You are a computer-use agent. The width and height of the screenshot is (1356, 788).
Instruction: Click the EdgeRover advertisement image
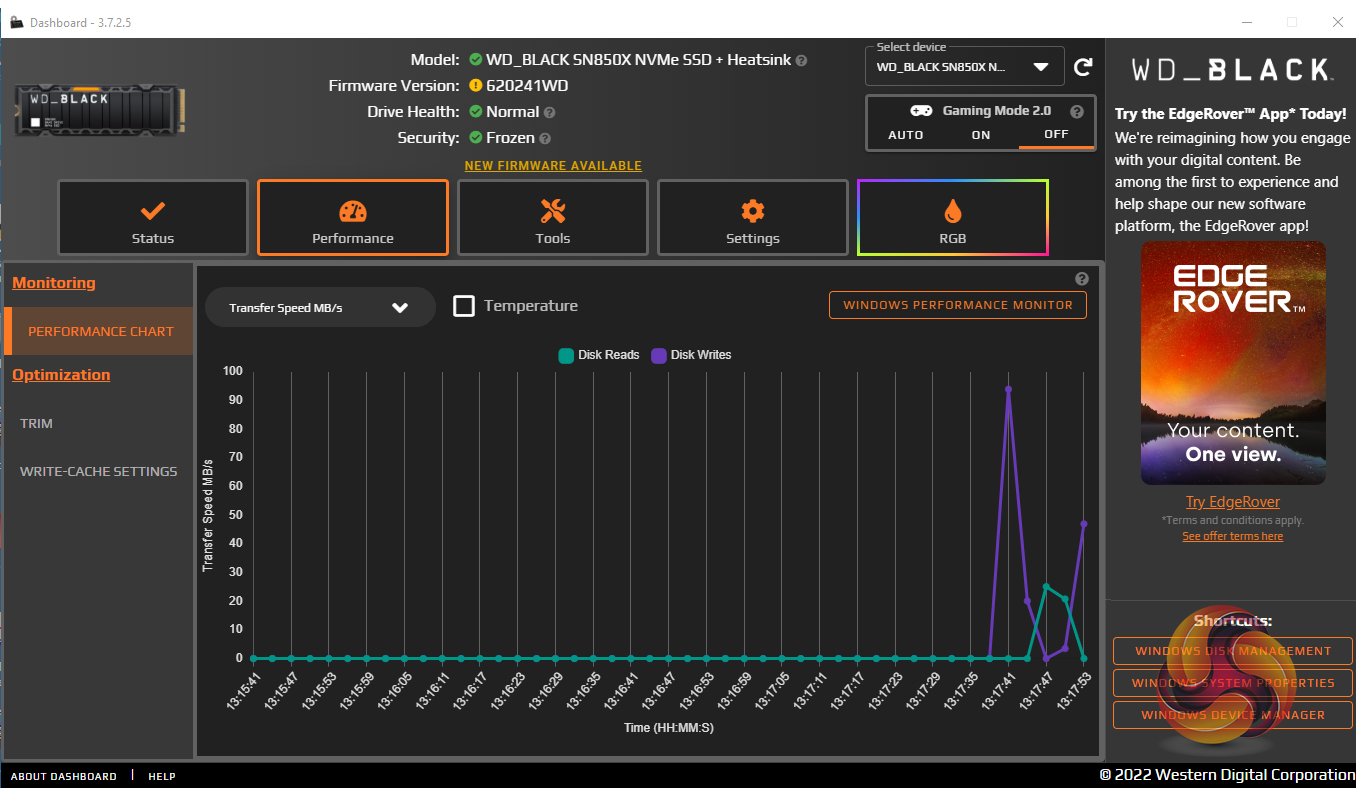click(1233, 363)
